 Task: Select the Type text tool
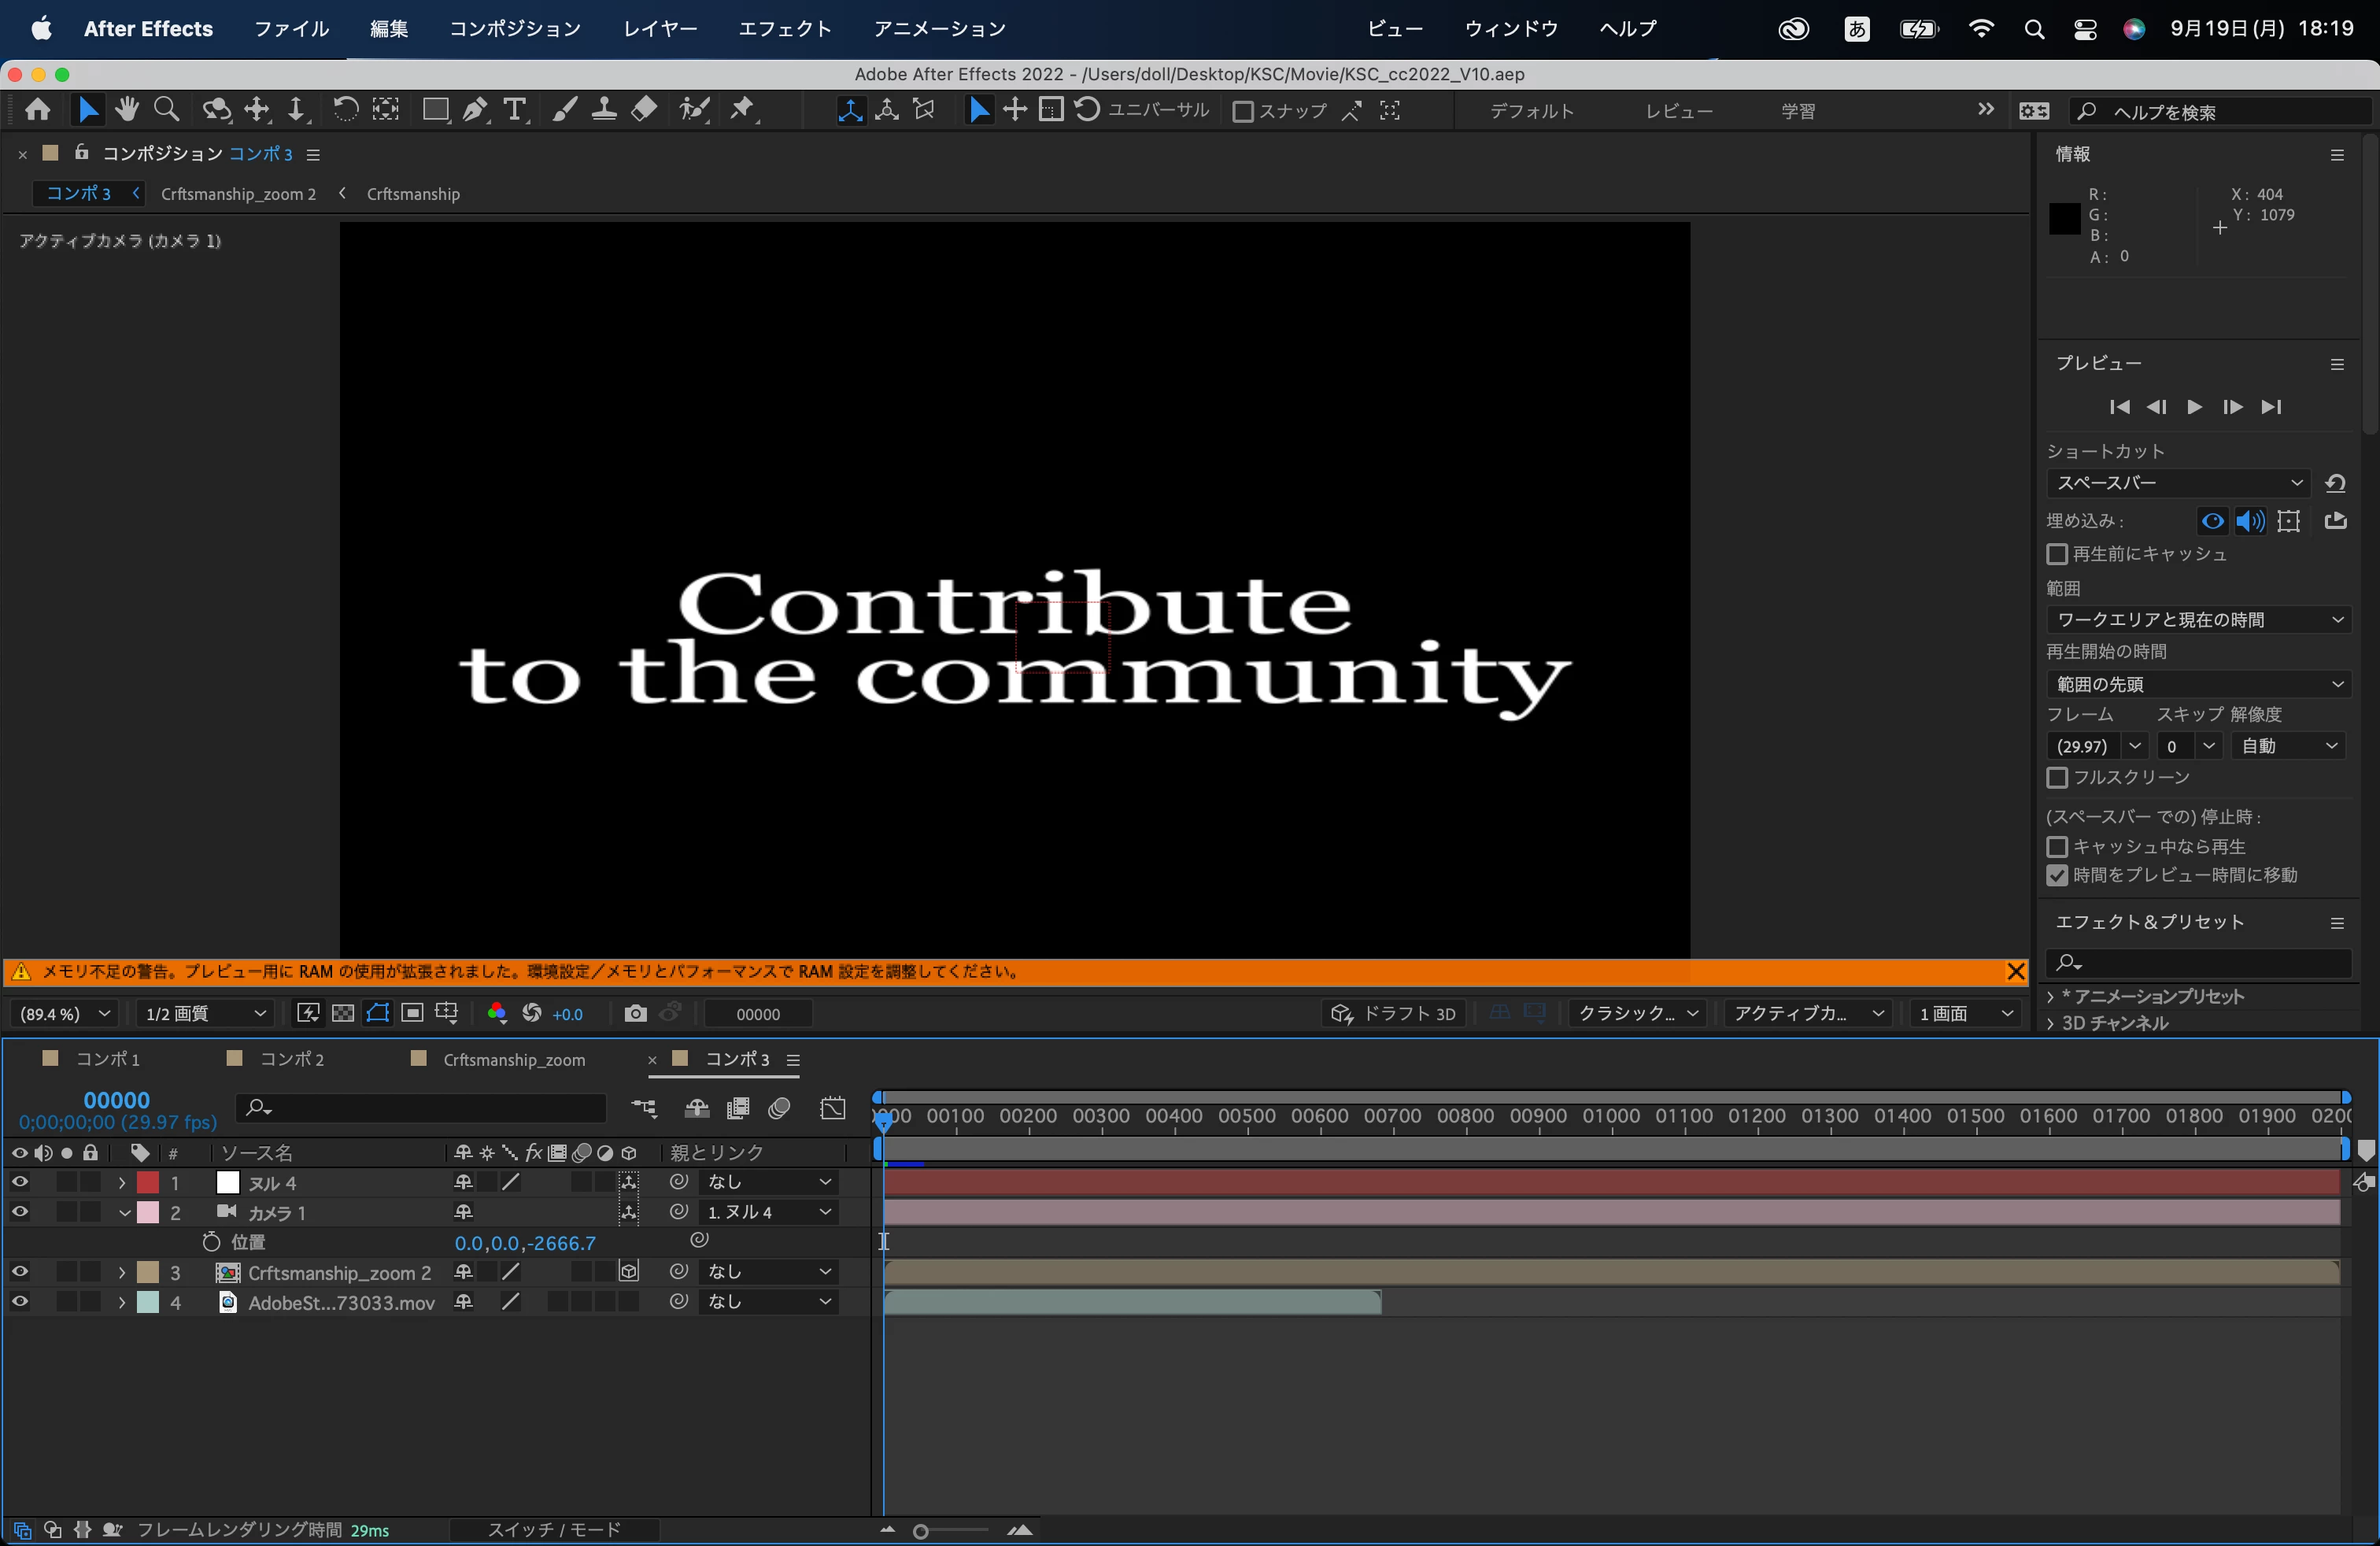(x=515, y=110)
